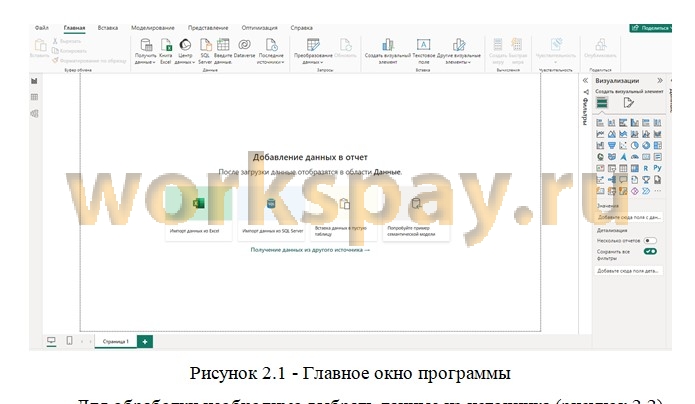Open the Report view in left sidebar
This screenshot has height=404, width=695.
click(x=34, y=80)
